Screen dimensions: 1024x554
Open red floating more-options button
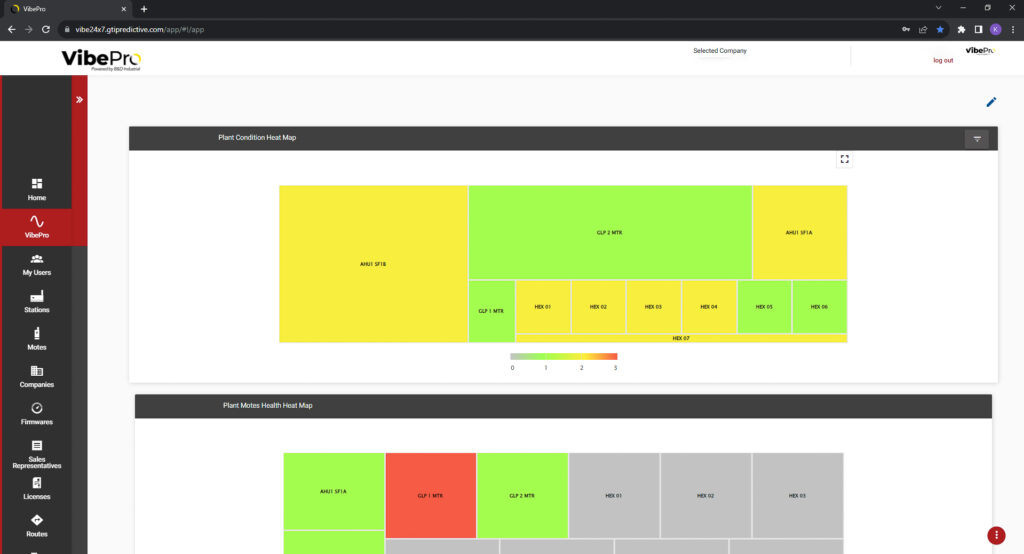(996, 535)
